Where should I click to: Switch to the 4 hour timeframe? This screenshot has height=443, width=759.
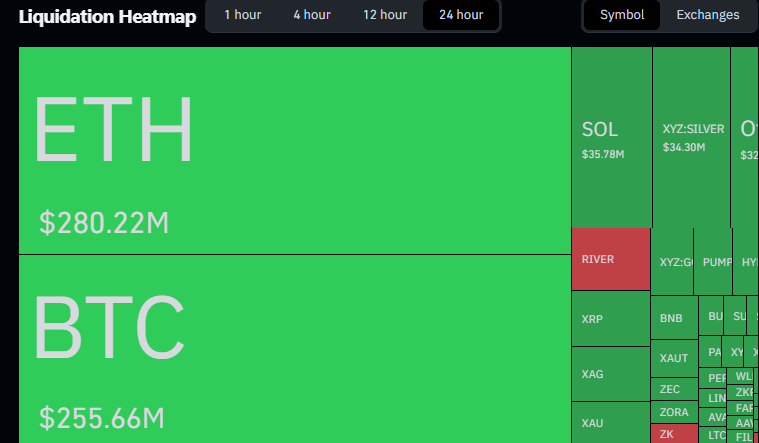[x=311, y=15]
